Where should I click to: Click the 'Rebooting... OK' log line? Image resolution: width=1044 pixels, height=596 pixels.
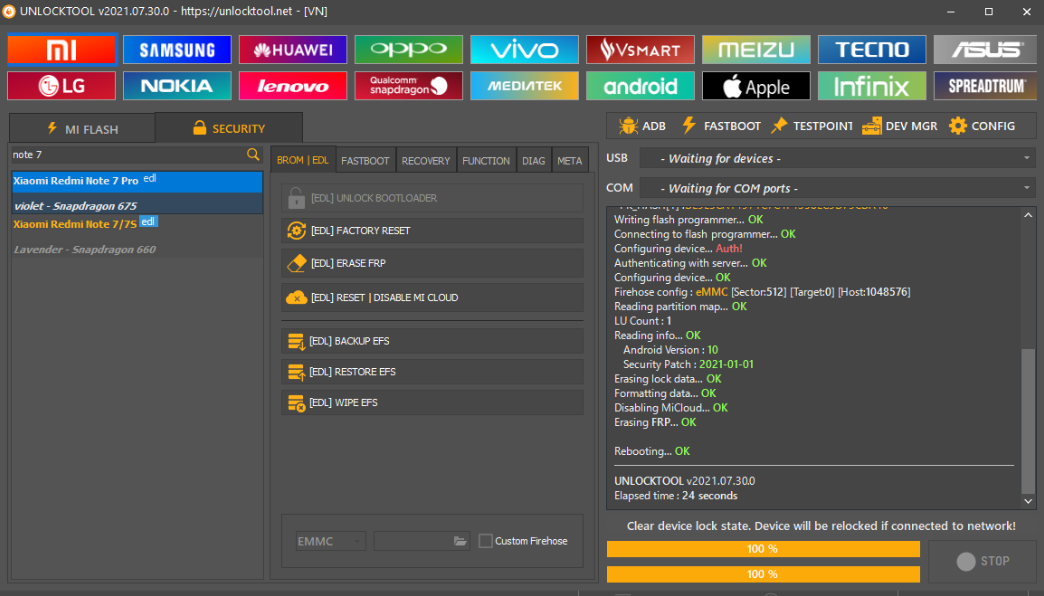tap(652, 451)
